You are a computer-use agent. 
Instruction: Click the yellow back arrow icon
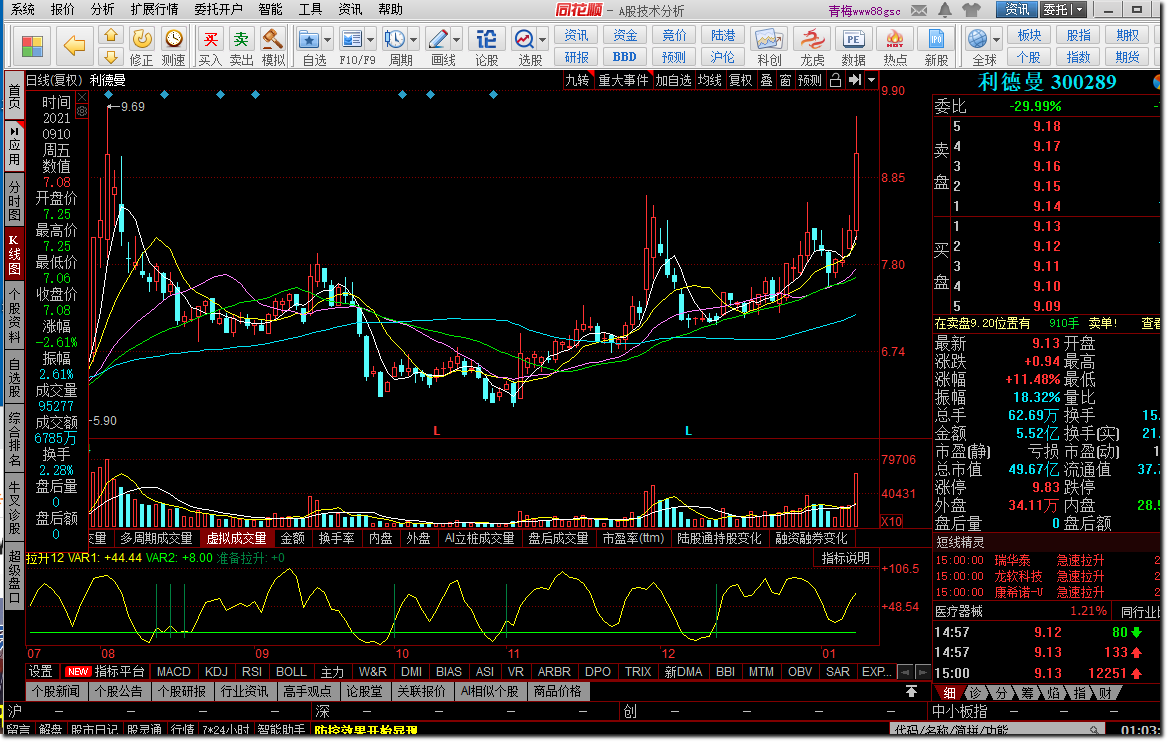(x=75, y=45)
